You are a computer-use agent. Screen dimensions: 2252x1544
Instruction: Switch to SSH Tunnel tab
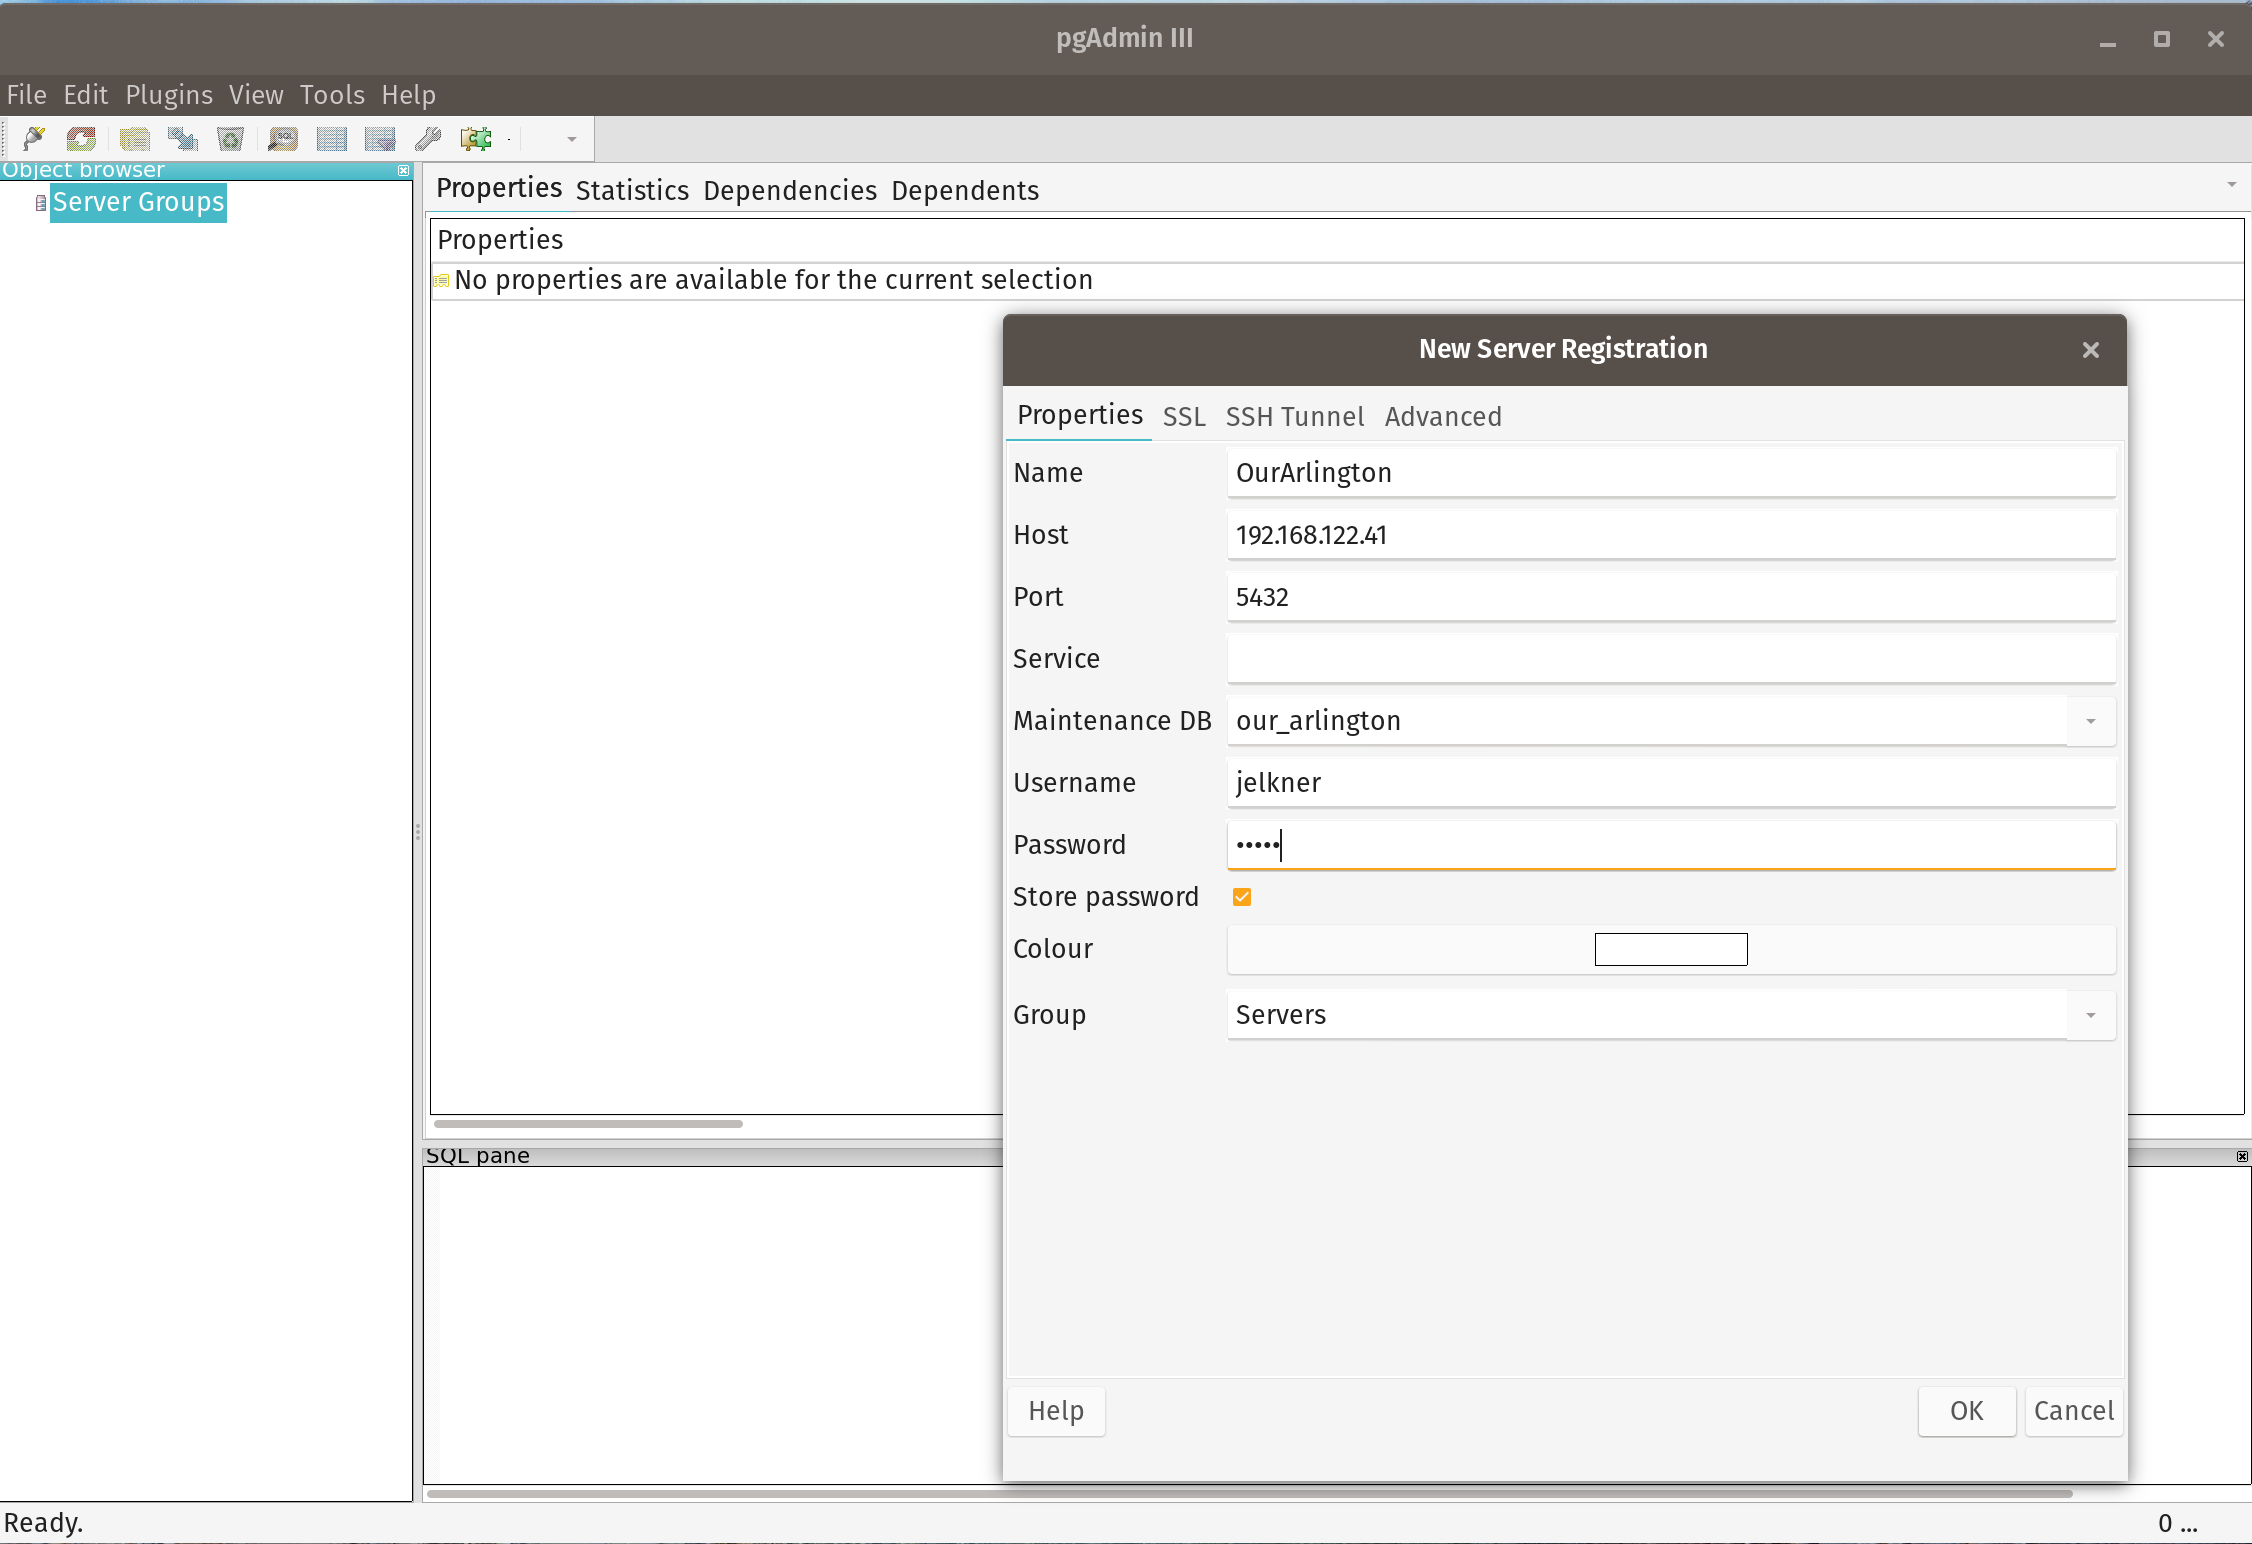click(1295, 416)
